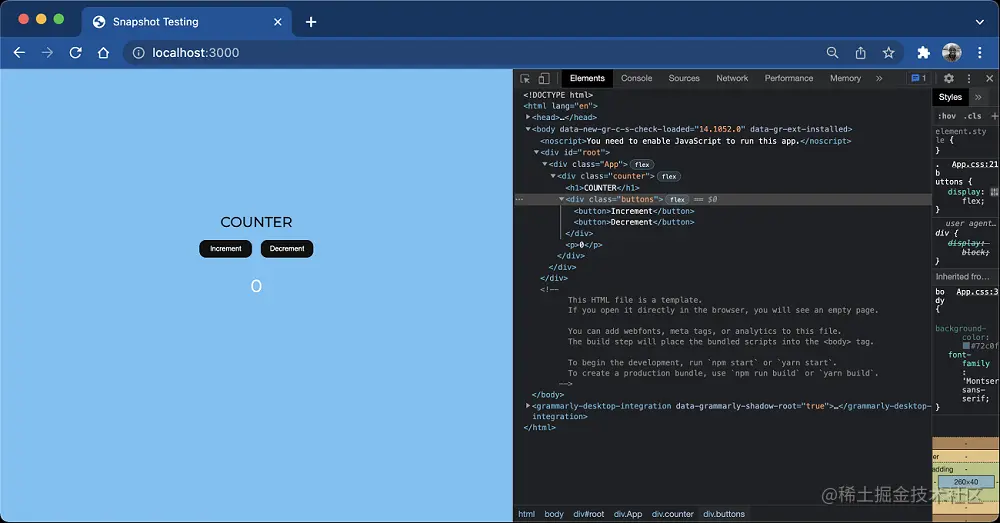Select div.App in the breadcrumb bar

pyautogui.click(x=628, y=514)
